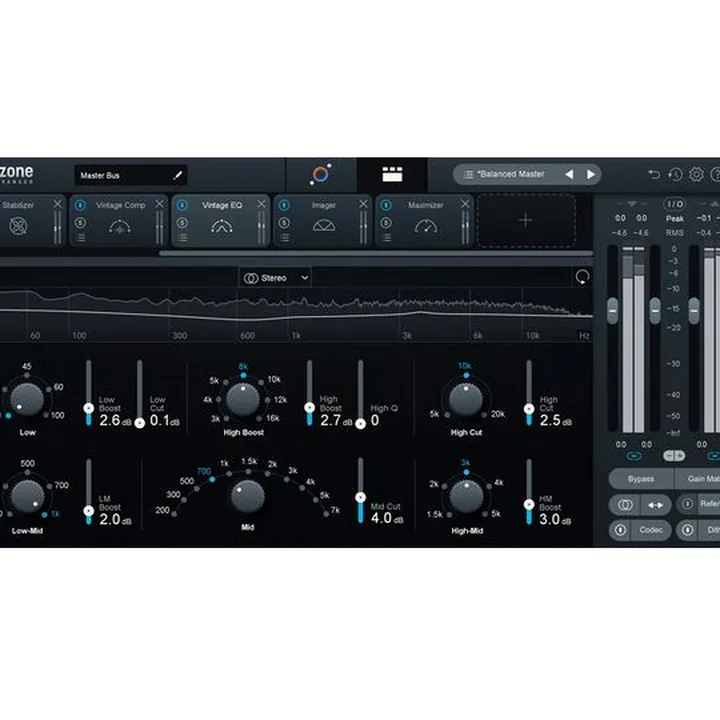Toggle Vintage EQ module power
This screenshot has height=720, width=720.
[182, 205]
